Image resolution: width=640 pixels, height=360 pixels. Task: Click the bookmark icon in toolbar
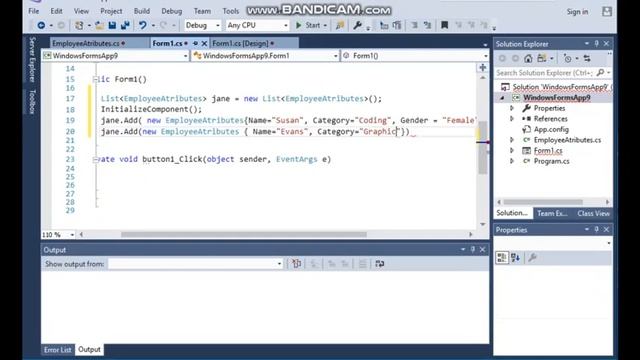[444, 25]
